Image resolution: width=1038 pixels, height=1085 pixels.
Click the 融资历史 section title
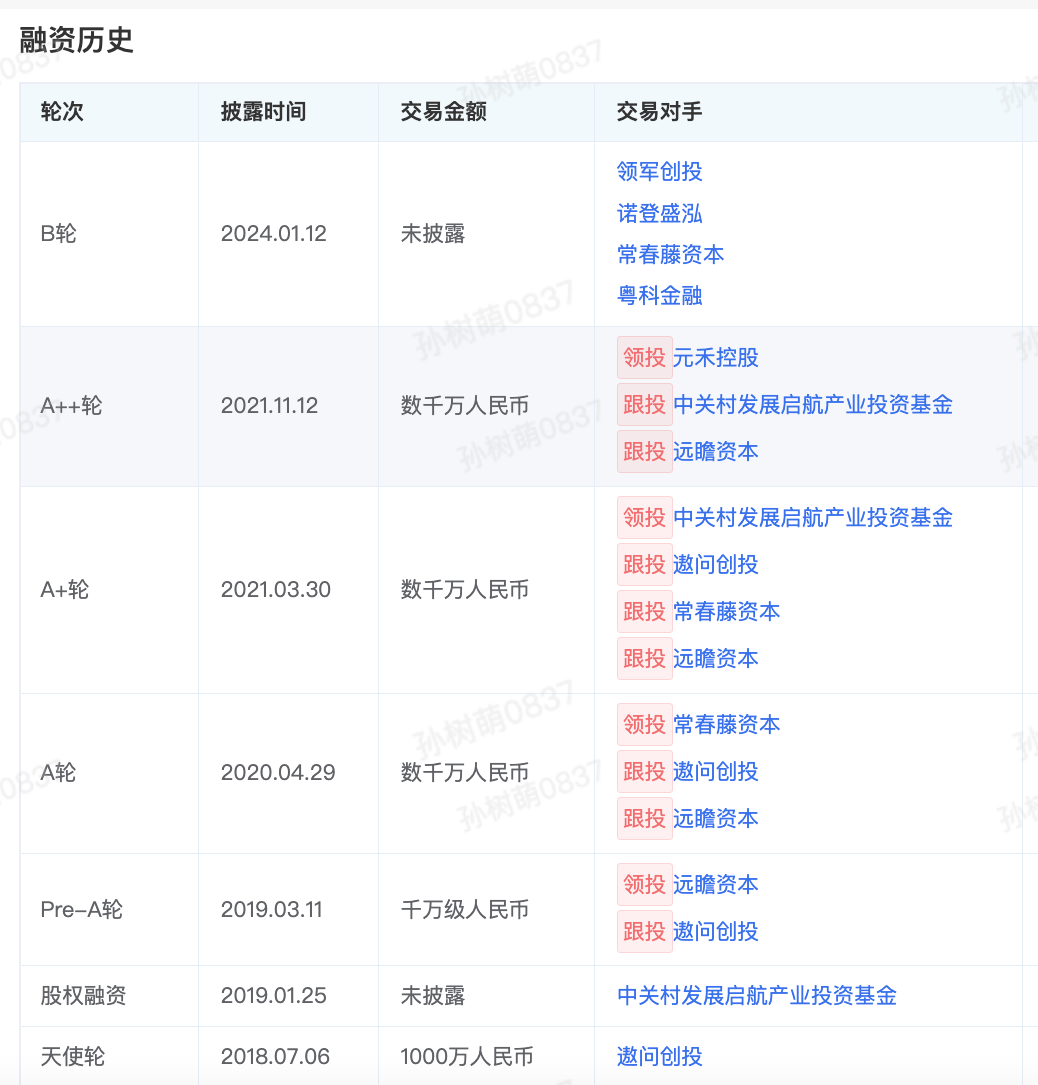(x=76, y=40)
